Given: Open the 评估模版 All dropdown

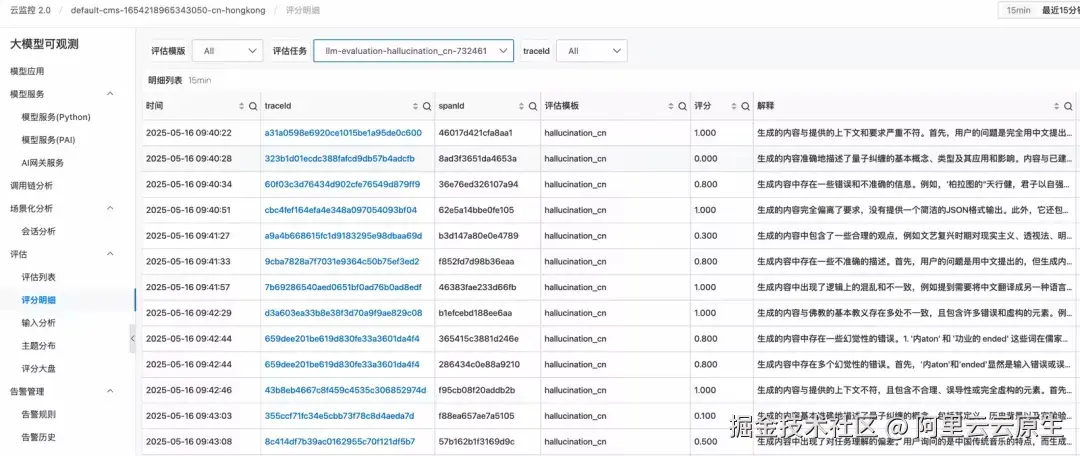Looking at the screenshot, I should (228, 51).
